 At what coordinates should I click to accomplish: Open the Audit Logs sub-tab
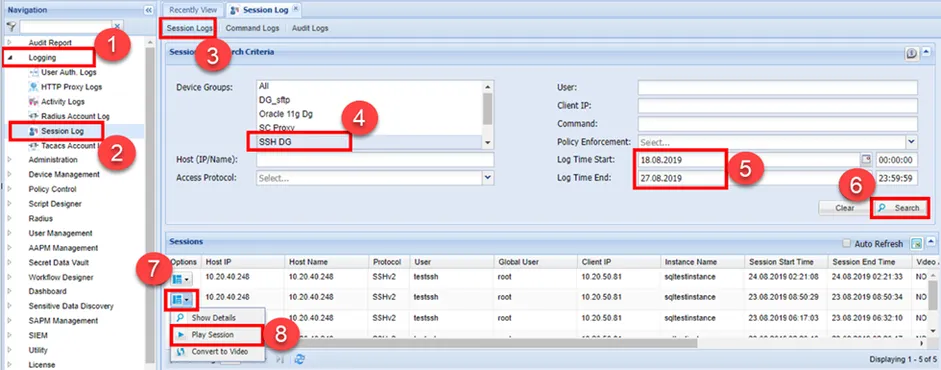(x=310, y=28)
